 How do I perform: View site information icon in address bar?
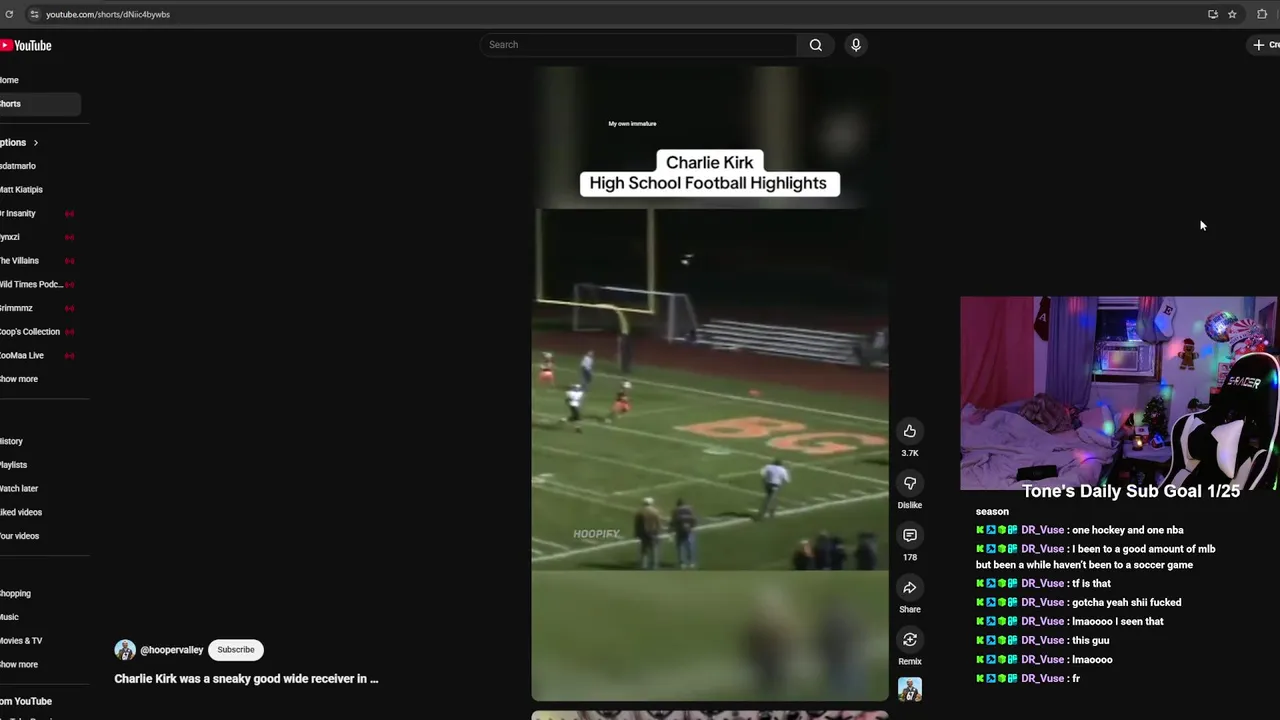(x=33, y=14)
